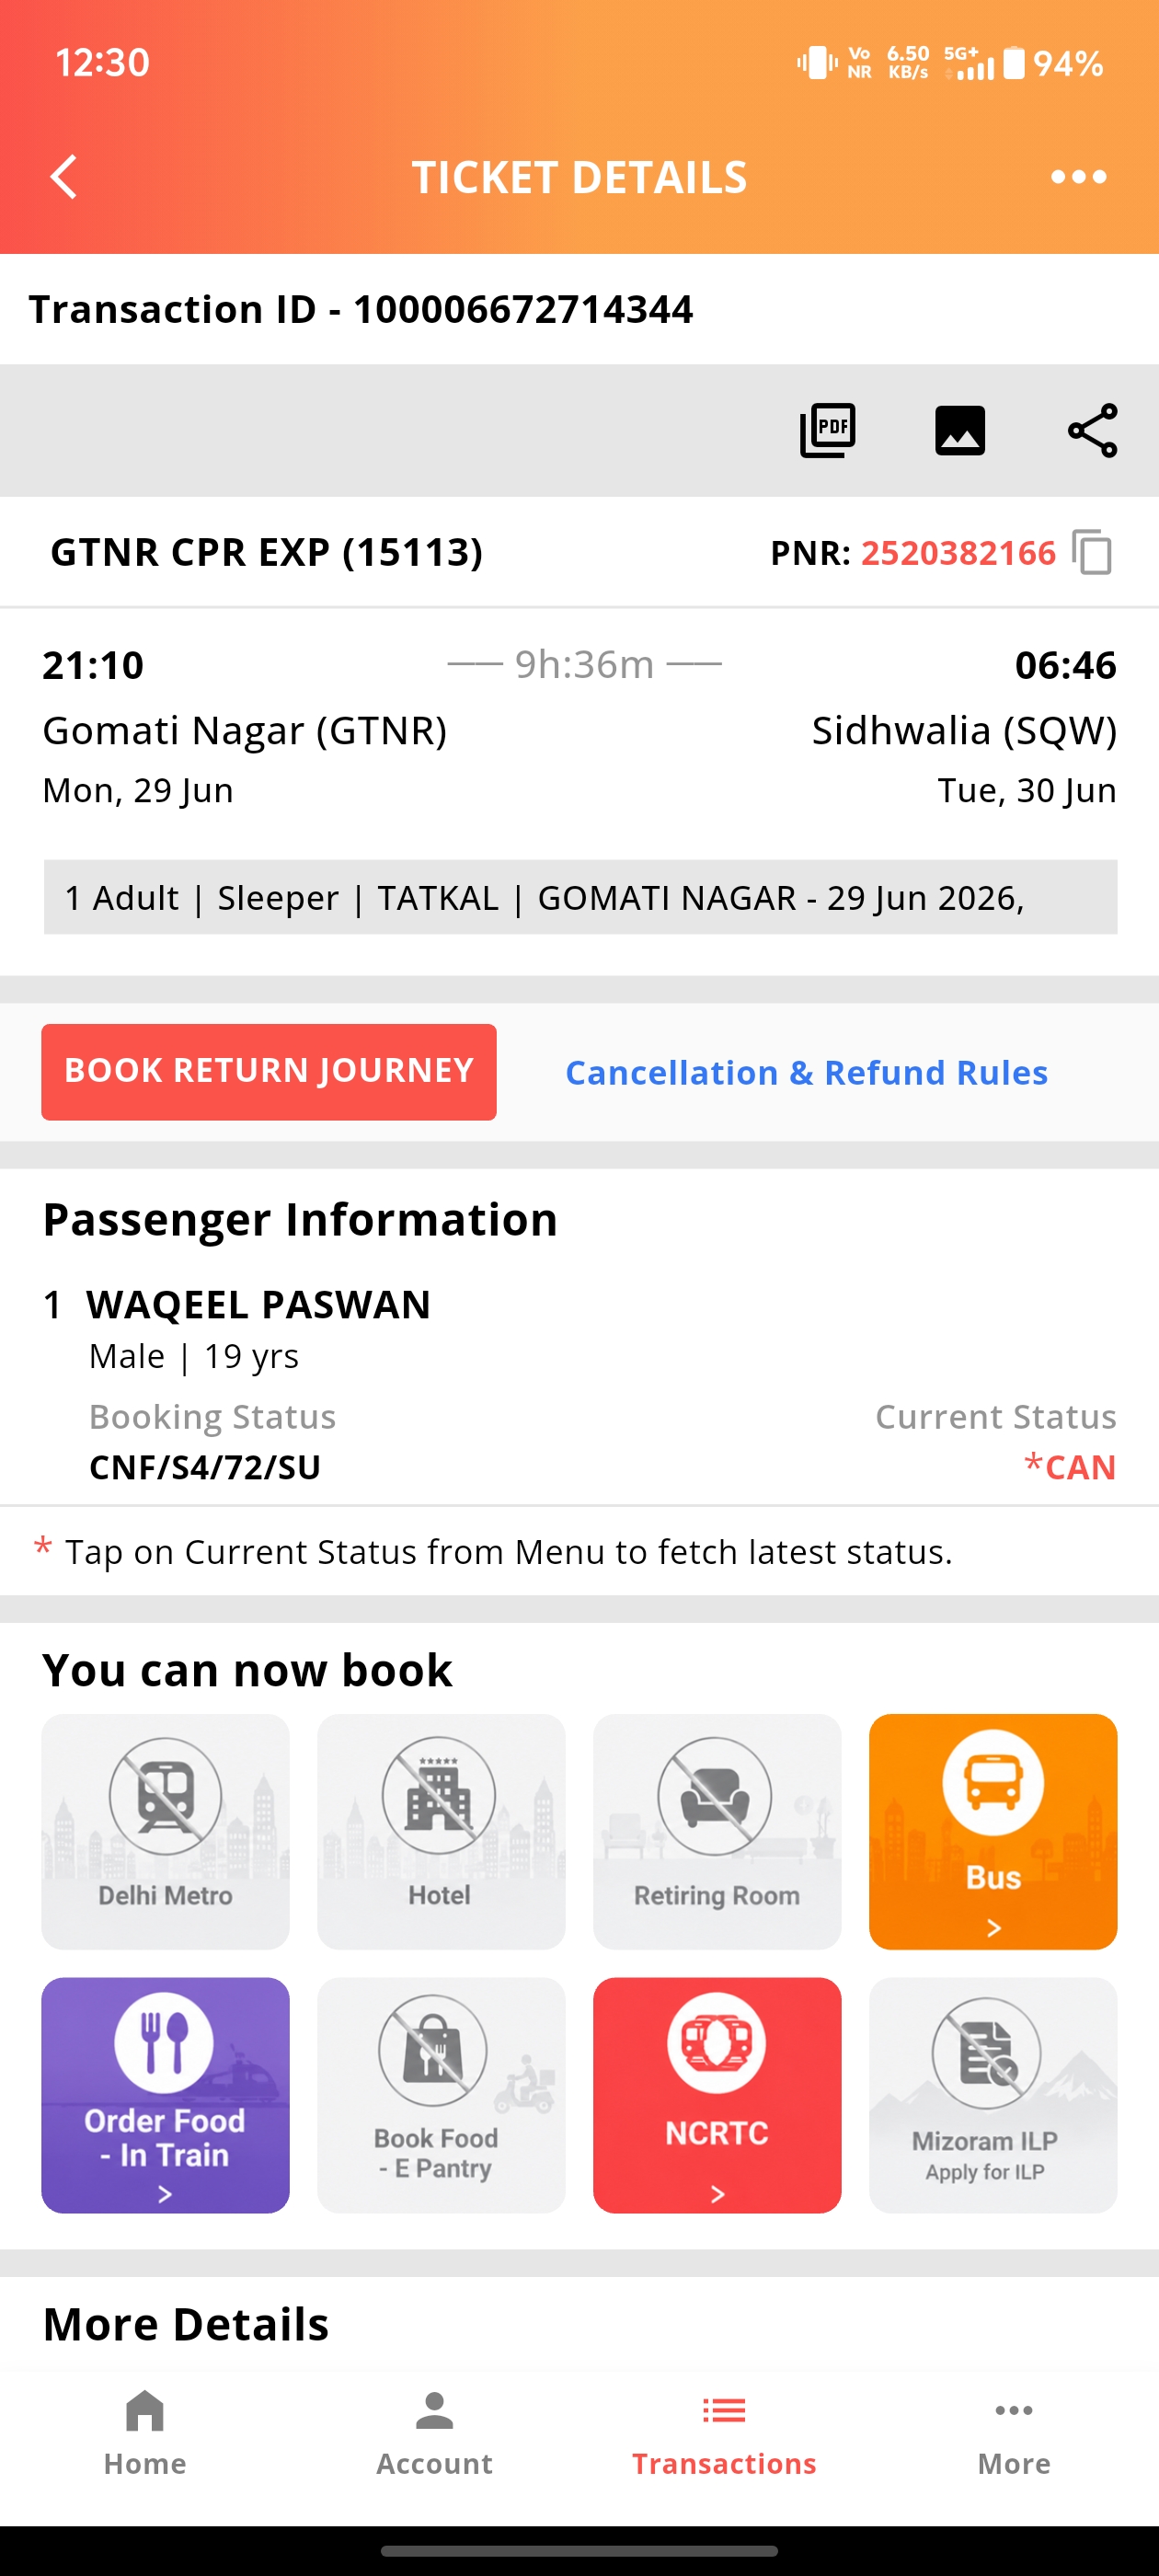Save ticket as image

[x=960, y=431]
